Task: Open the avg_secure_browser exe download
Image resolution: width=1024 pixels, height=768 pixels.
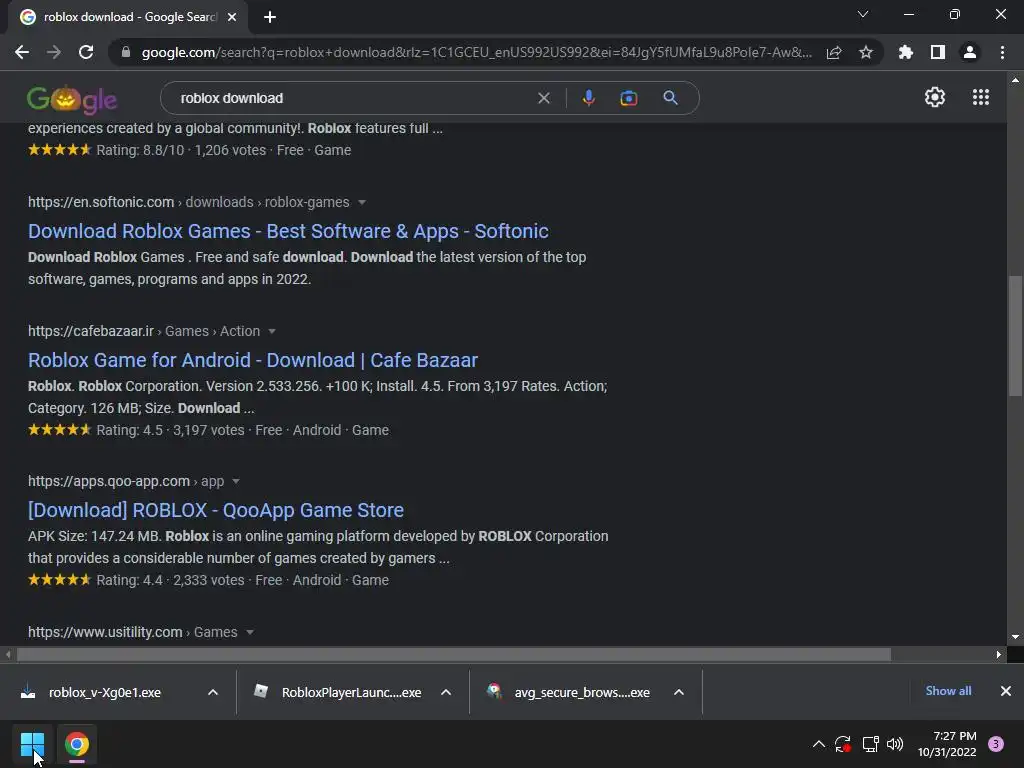Action: click(571, 692)
